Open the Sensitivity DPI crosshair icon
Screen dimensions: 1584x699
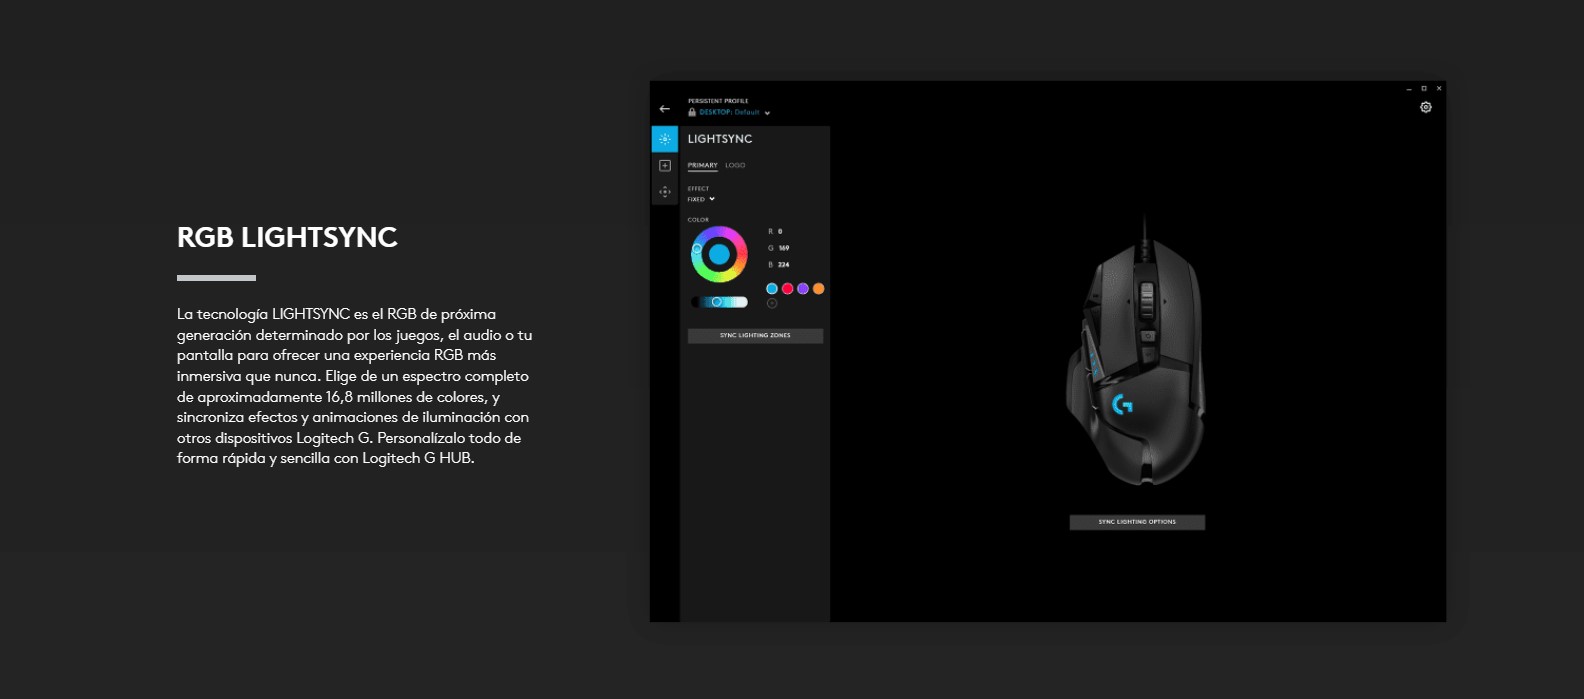[x=665, y=192]
